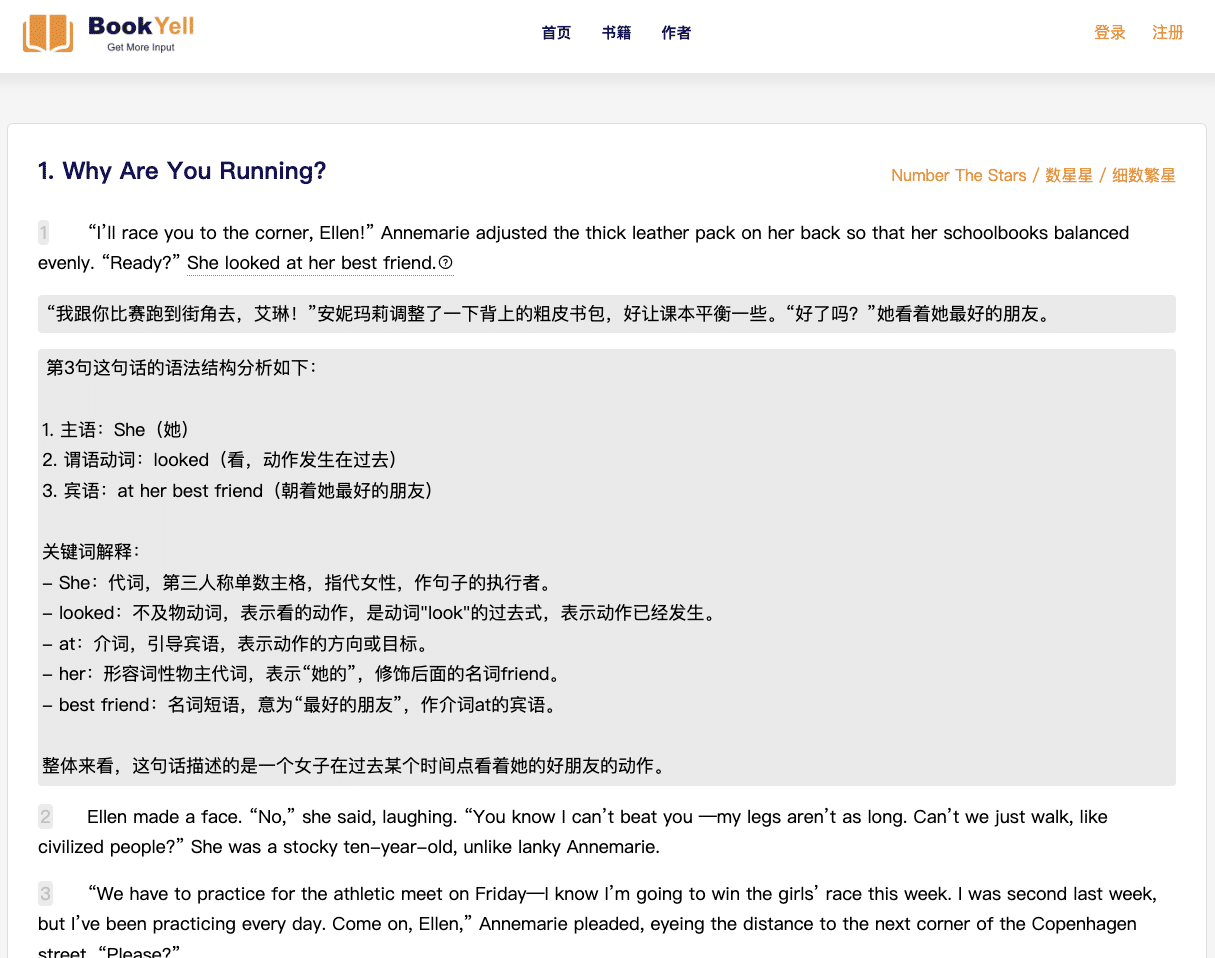Open the 作者 navigation item
Screen dimensions: 1215x958
coord(676,32)
